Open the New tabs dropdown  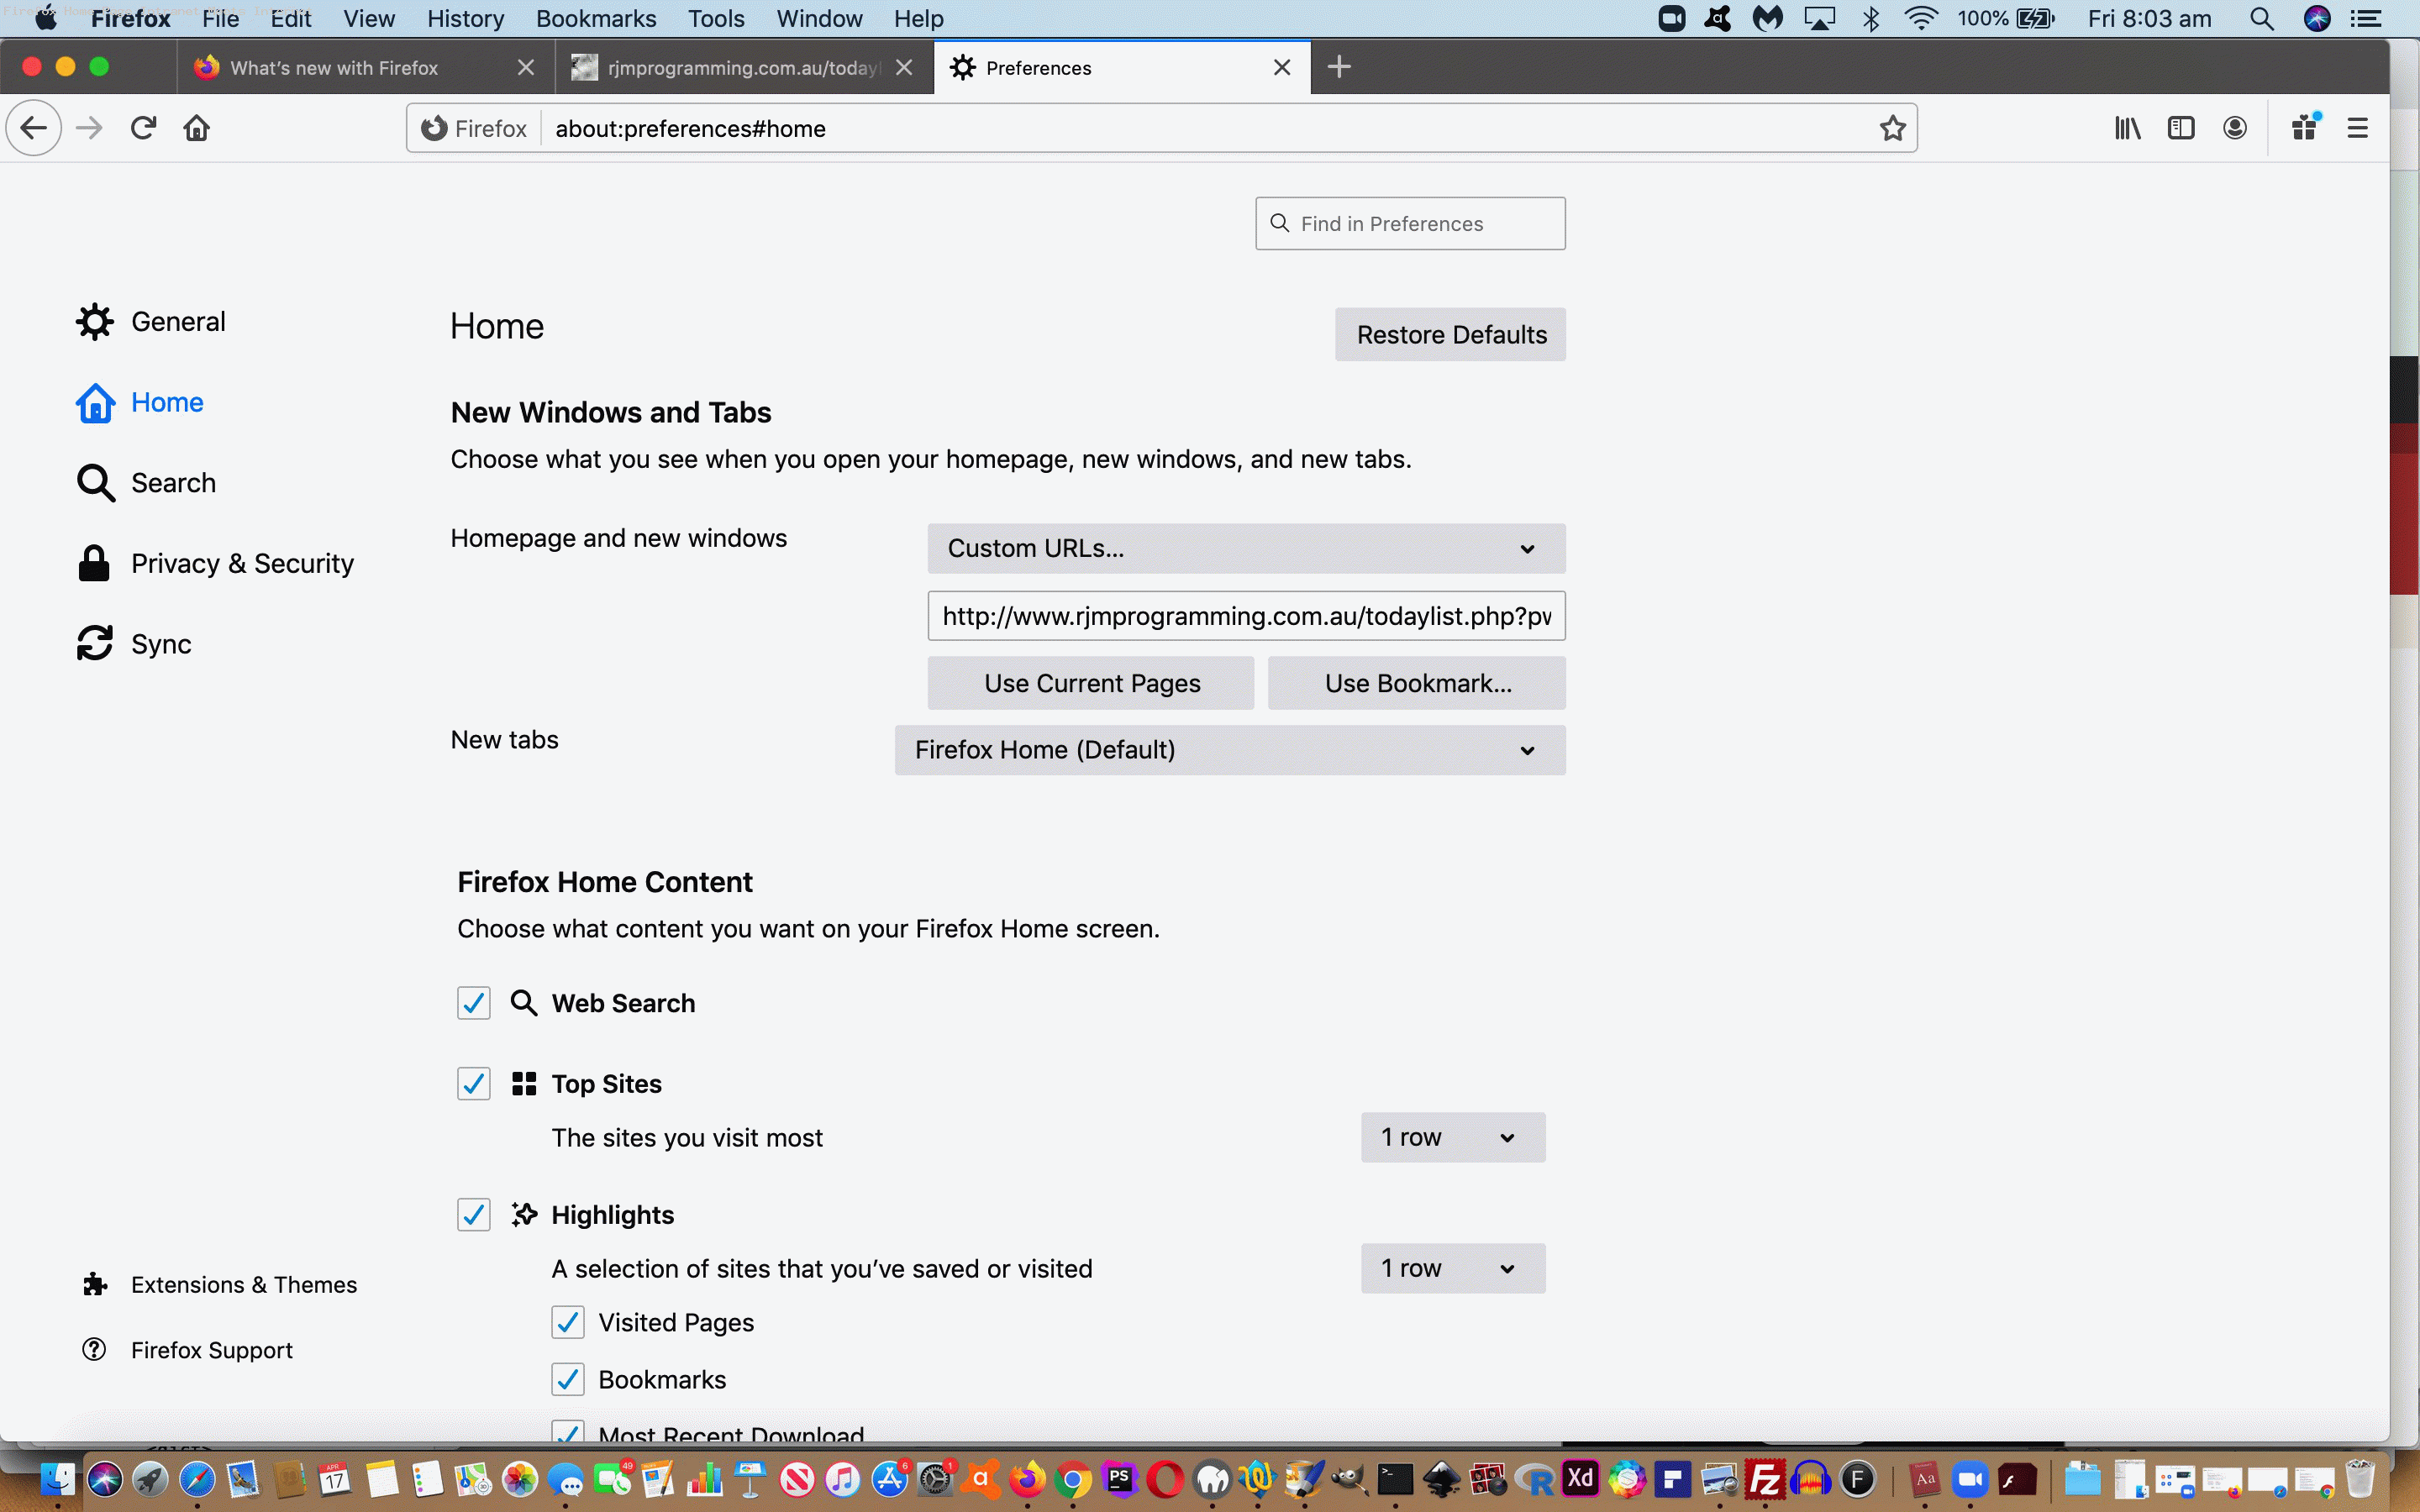1230,750
